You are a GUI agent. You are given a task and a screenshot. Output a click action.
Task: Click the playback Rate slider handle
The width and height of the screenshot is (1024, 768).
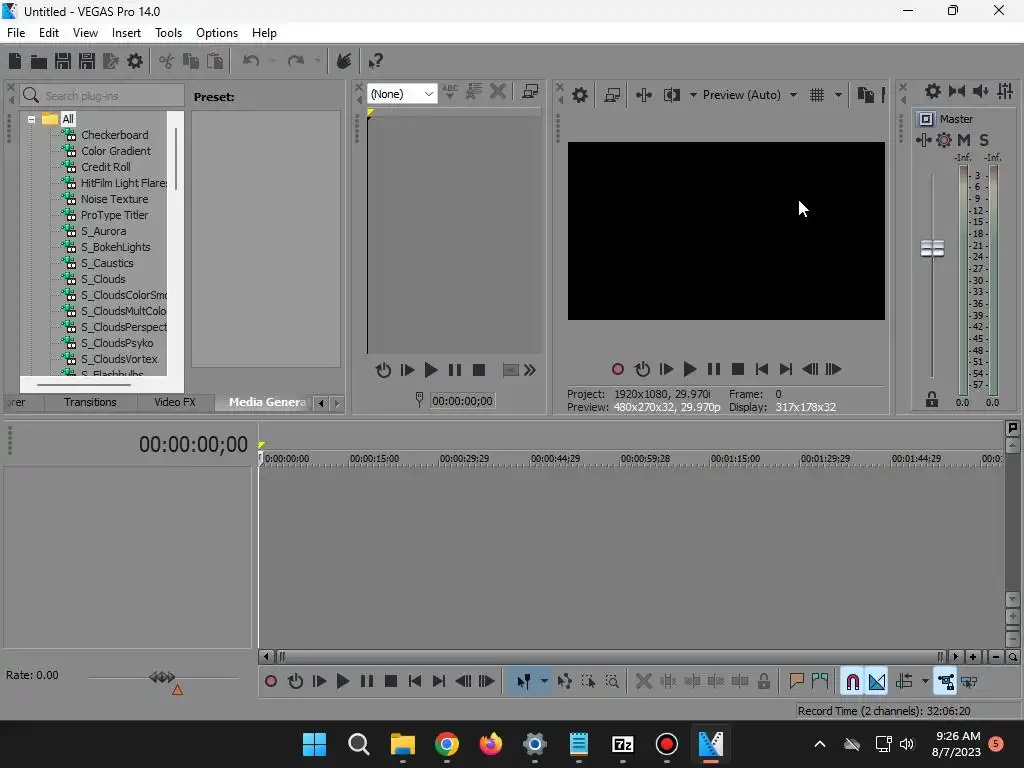pos(162,677)
